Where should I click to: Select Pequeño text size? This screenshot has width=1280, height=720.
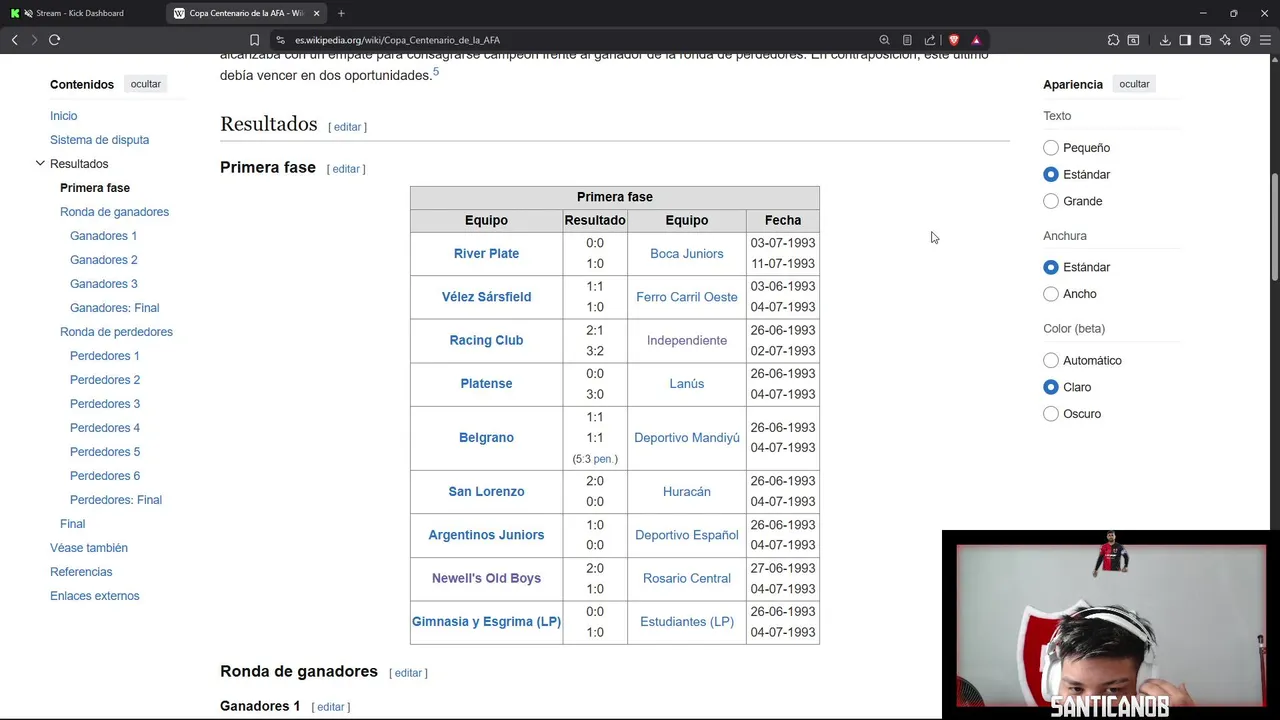[1051, 148]
